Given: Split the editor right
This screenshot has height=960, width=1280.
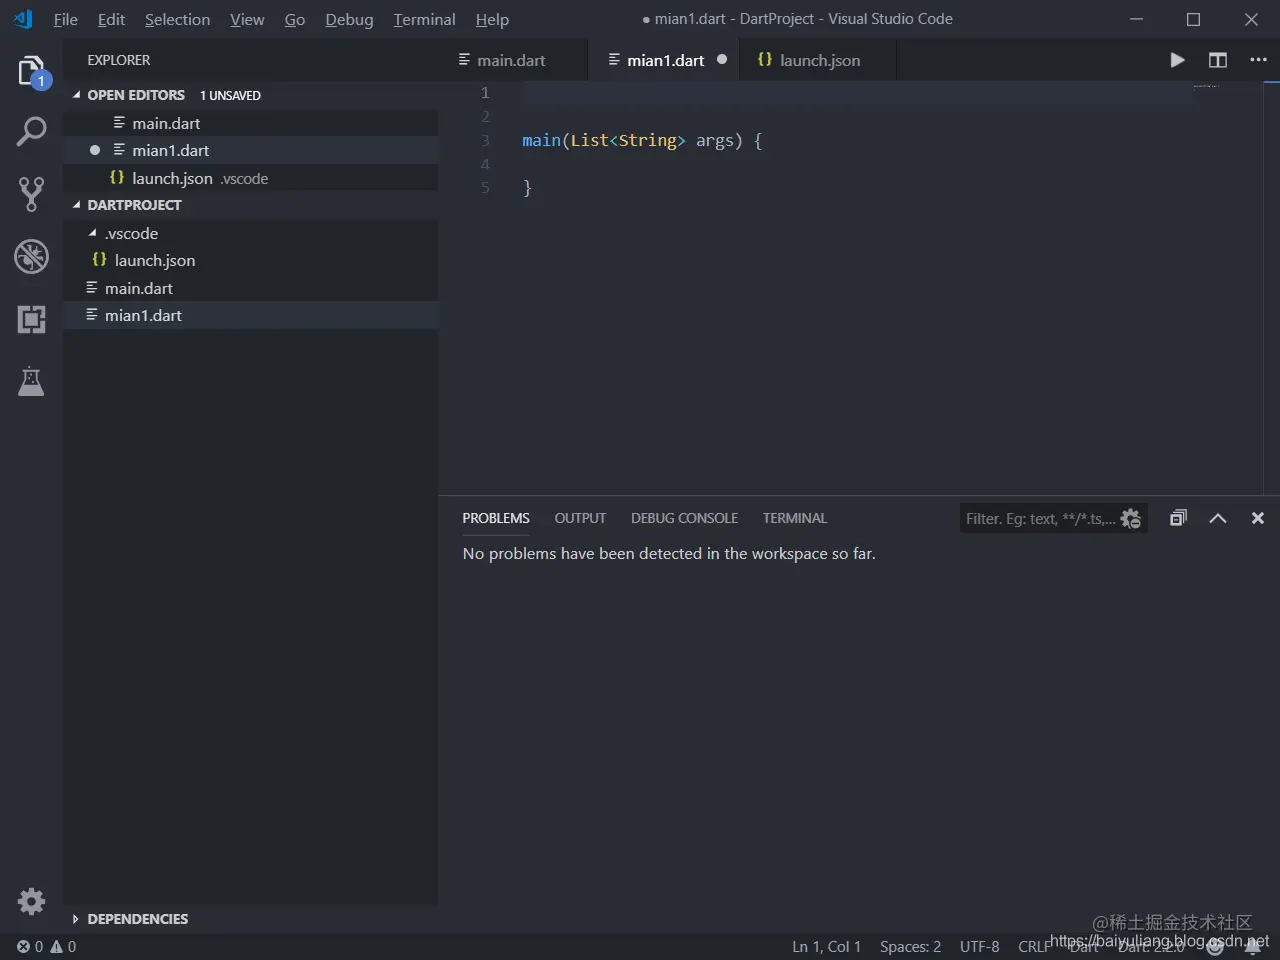Looking at the screenshot, I should (x=1217, y=60).
